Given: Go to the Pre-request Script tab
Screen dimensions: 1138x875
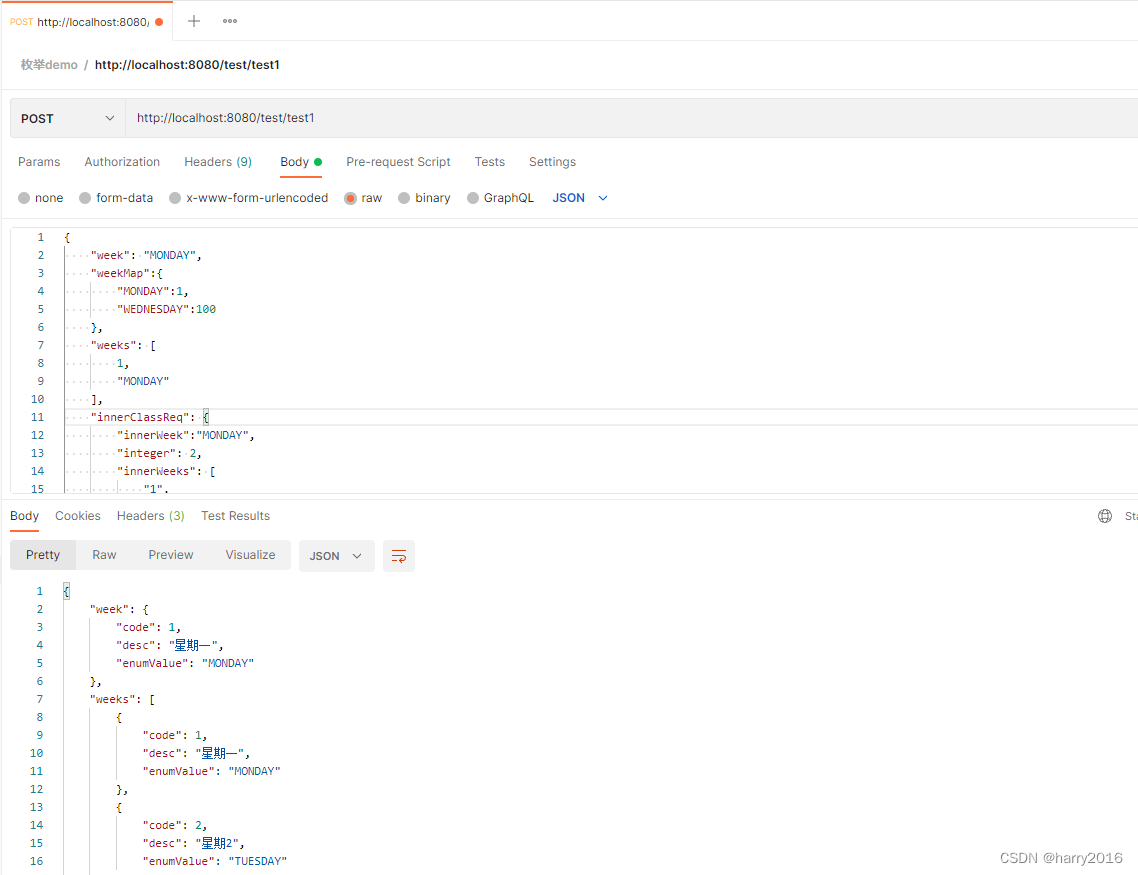Looking at the screenshot, I should 398,162.
